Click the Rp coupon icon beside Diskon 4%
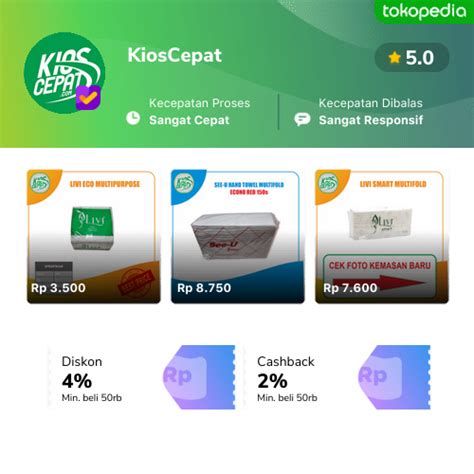This screenshot has width=474, height=474. coord(199,377)
